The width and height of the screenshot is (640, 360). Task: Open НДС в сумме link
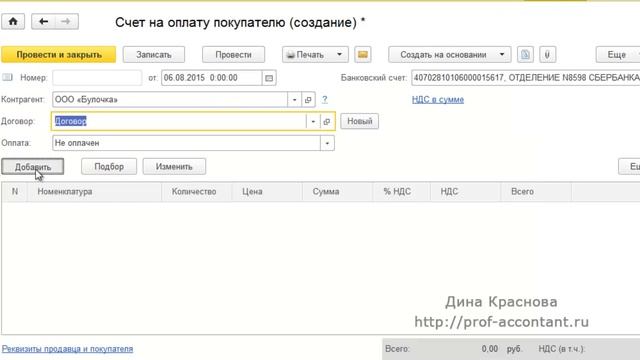[x=438, y=100]
